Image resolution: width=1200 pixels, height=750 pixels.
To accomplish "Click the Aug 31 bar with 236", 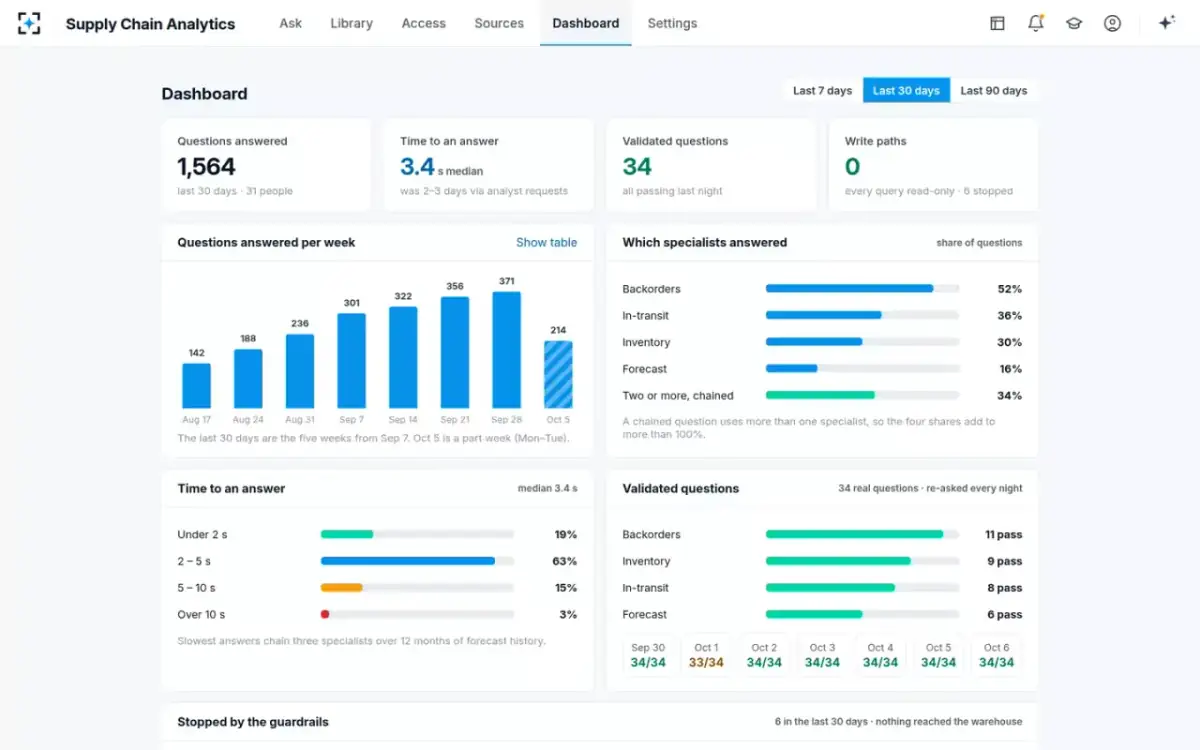I will pos(300,371).
